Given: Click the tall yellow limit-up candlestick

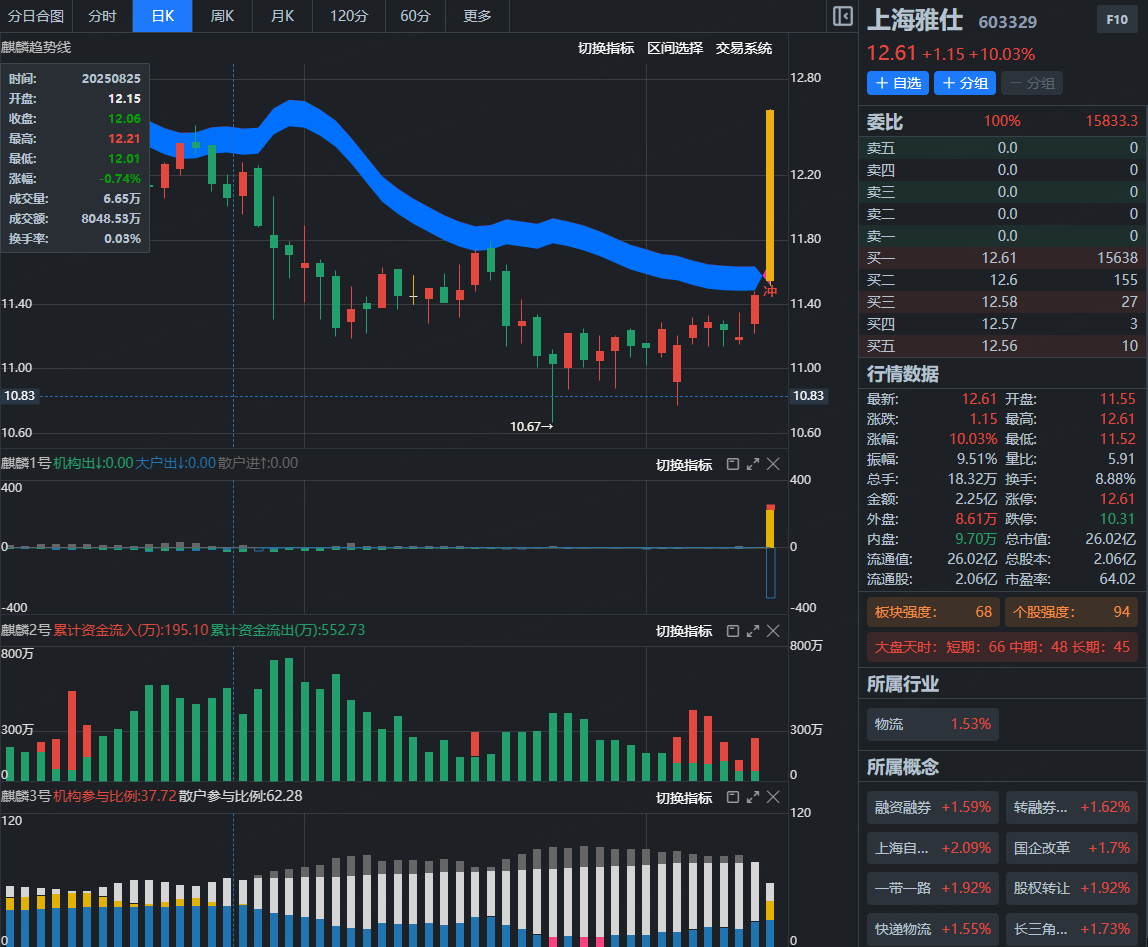Looking at the screenshot, I should click(769, 190).
